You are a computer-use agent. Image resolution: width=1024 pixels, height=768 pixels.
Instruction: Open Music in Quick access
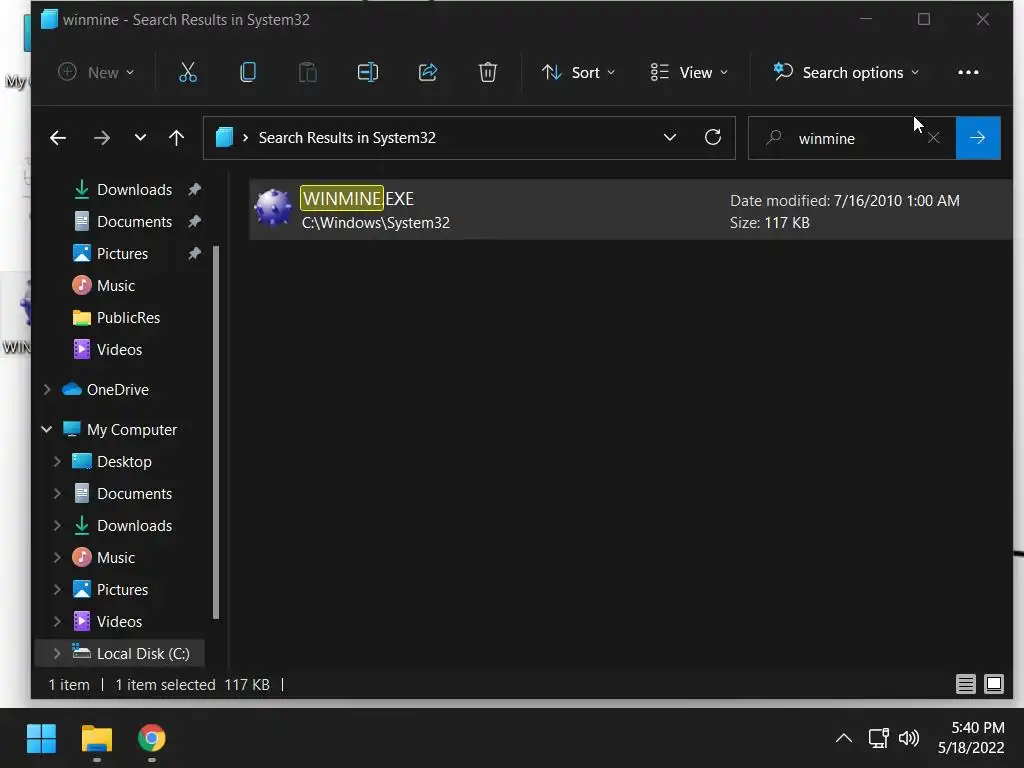[116, 286]
